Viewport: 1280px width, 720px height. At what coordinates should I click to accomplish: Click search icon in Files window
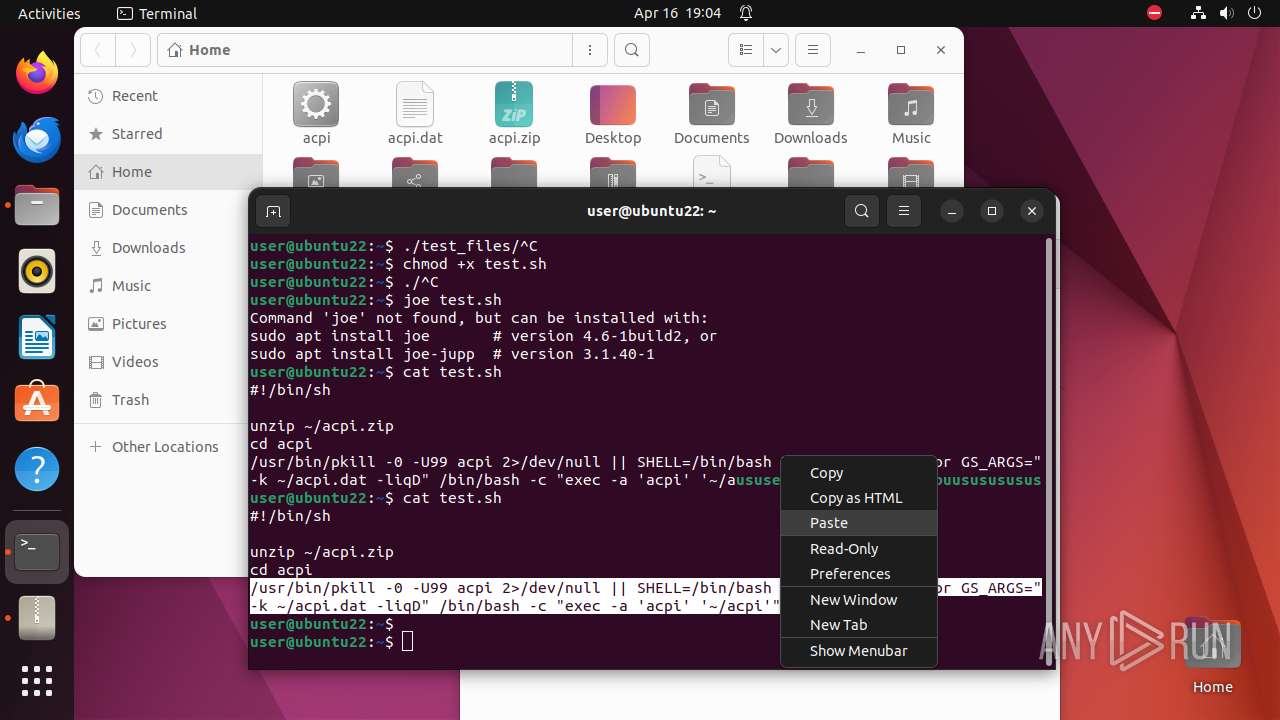[632, 50]
